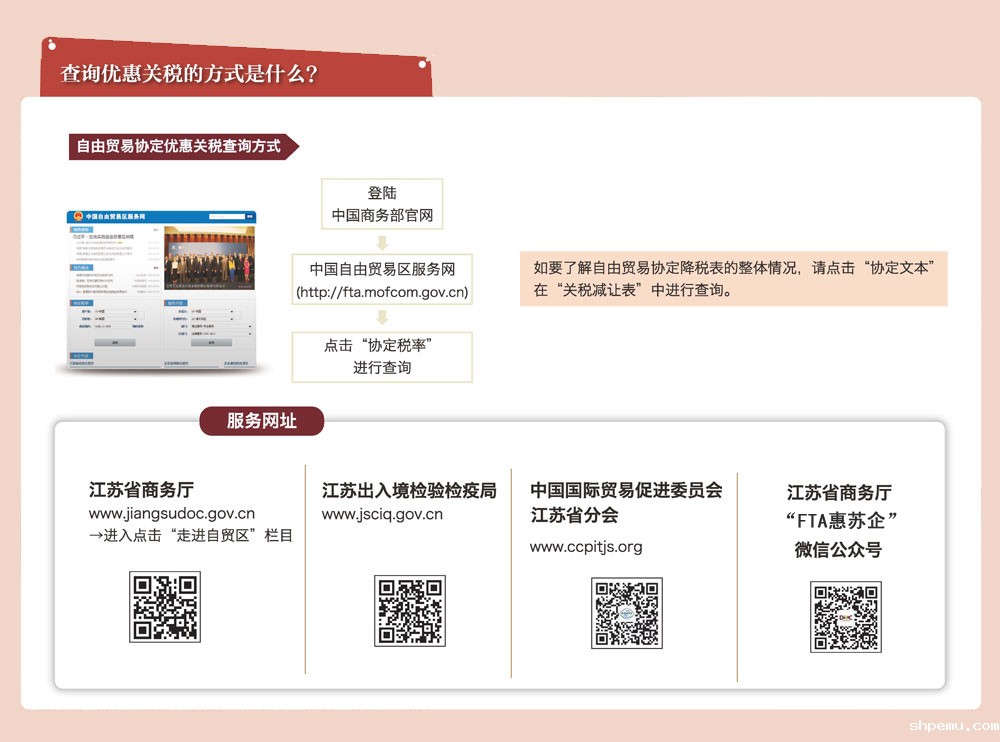Open www.jiangsudoc.gov.cn link
The image size is (1000, 742).
pyautogui.click(x=171, y=514)
